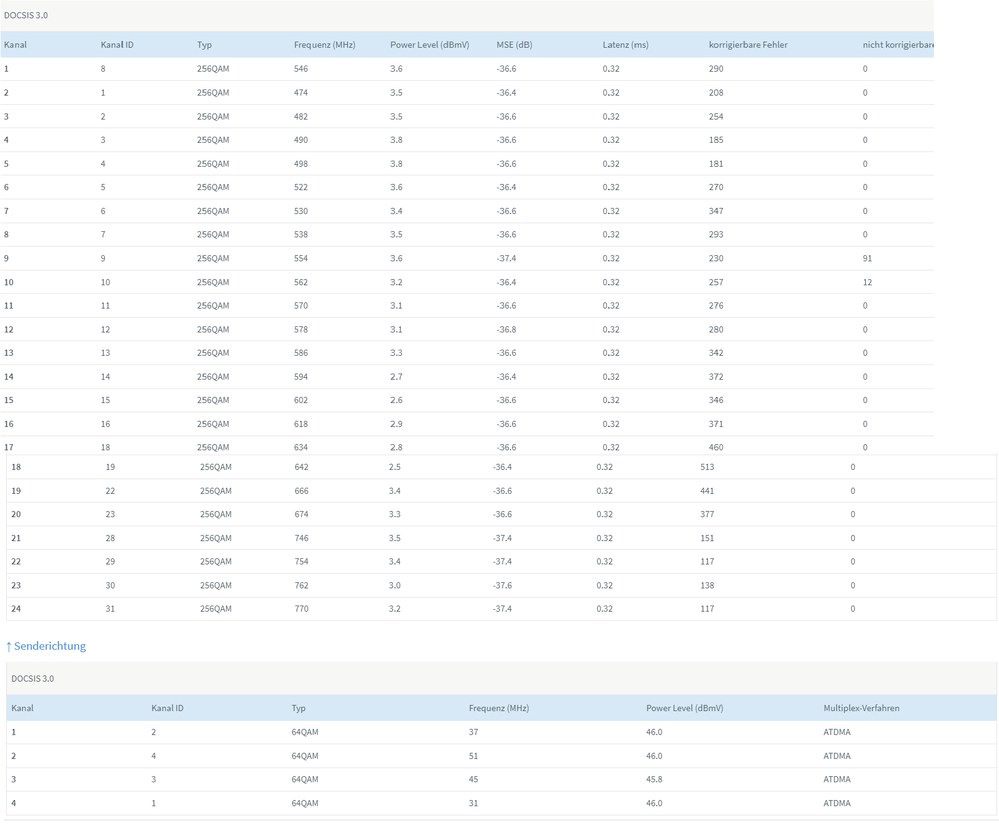Select downstream frequency cell 538
This screenshot has height=838, width=999.
tap(301, 235)
